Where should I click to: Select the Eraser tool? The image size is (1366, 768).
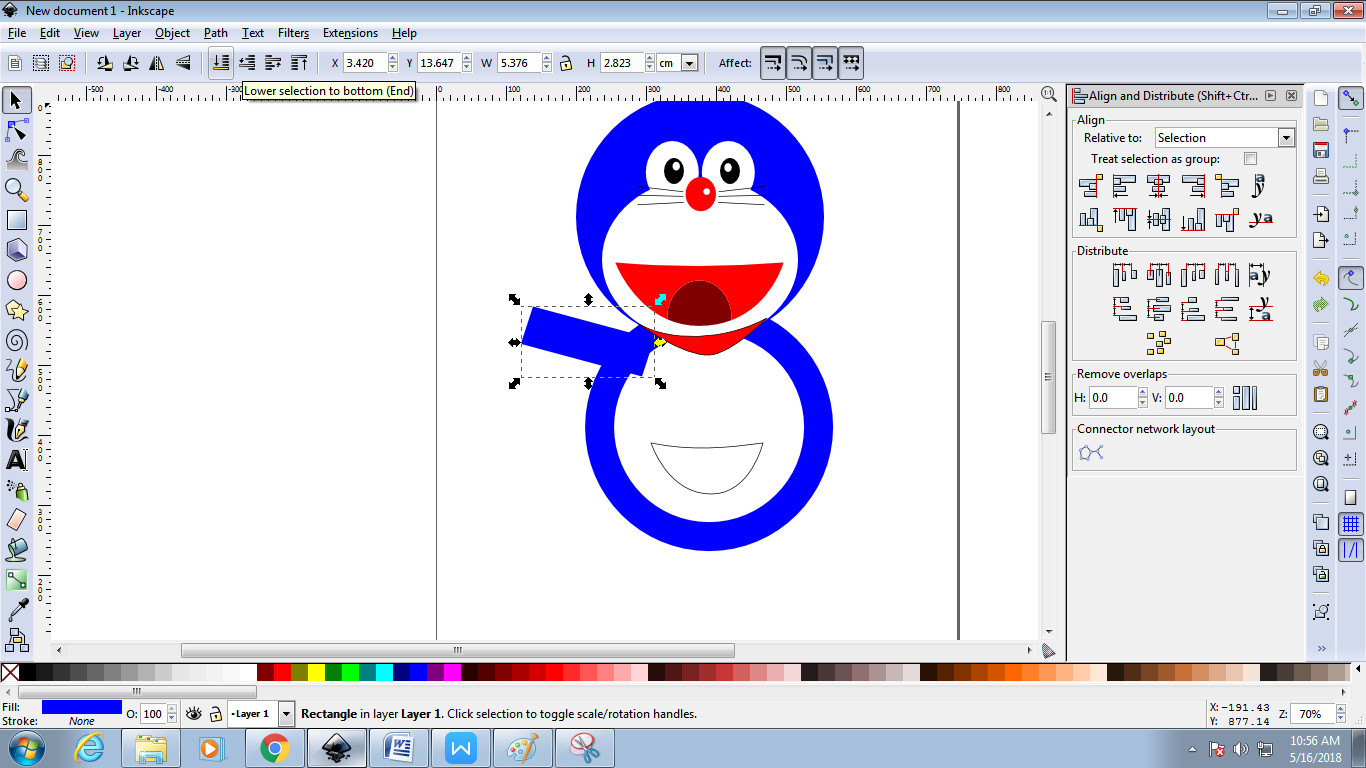coord(16,520)
